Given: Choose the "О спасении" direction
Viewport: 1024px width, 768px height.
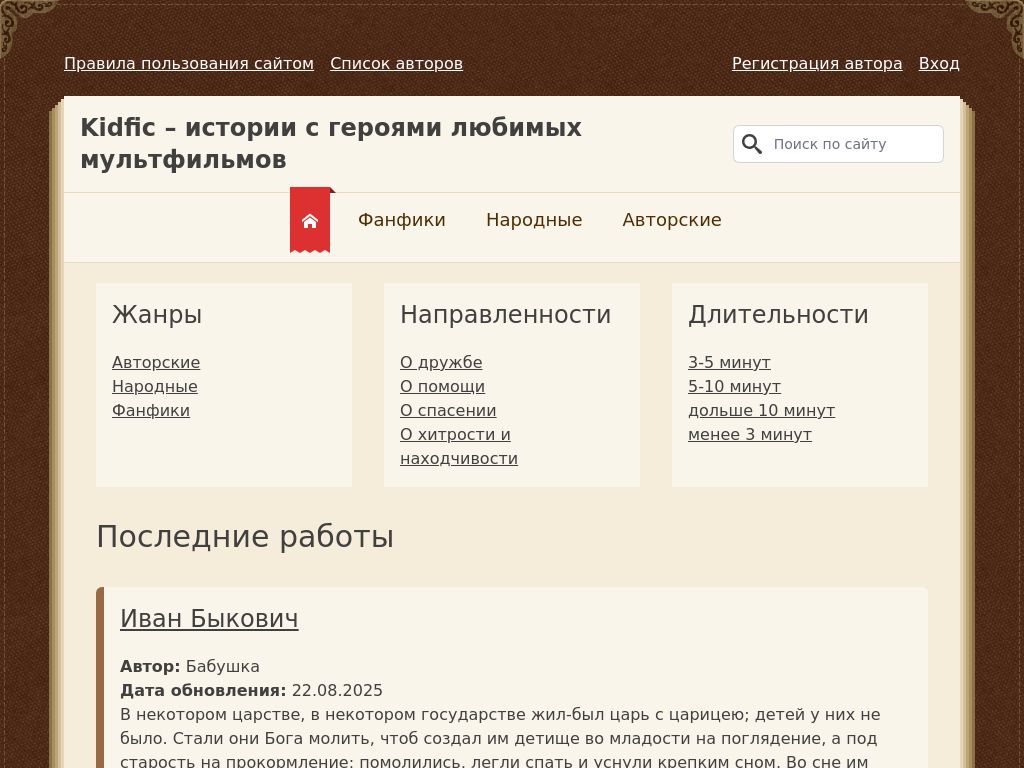Looking at the screenshot, I should click(x=448, y=411).
